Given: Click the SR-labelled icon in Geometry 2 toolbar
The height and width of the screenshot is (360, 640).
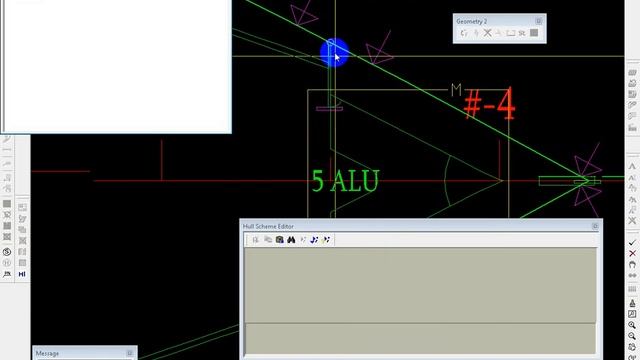Looking at the screenshot, I should (x=522, y=33).
